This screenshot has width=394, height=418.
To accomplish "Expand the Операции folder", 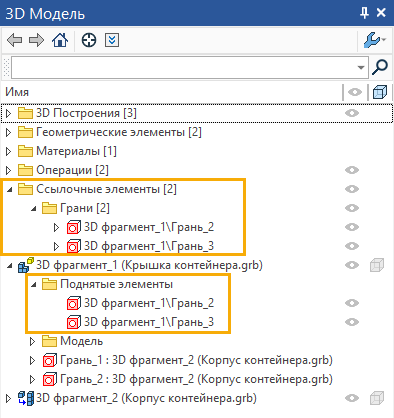I will 9,170.
